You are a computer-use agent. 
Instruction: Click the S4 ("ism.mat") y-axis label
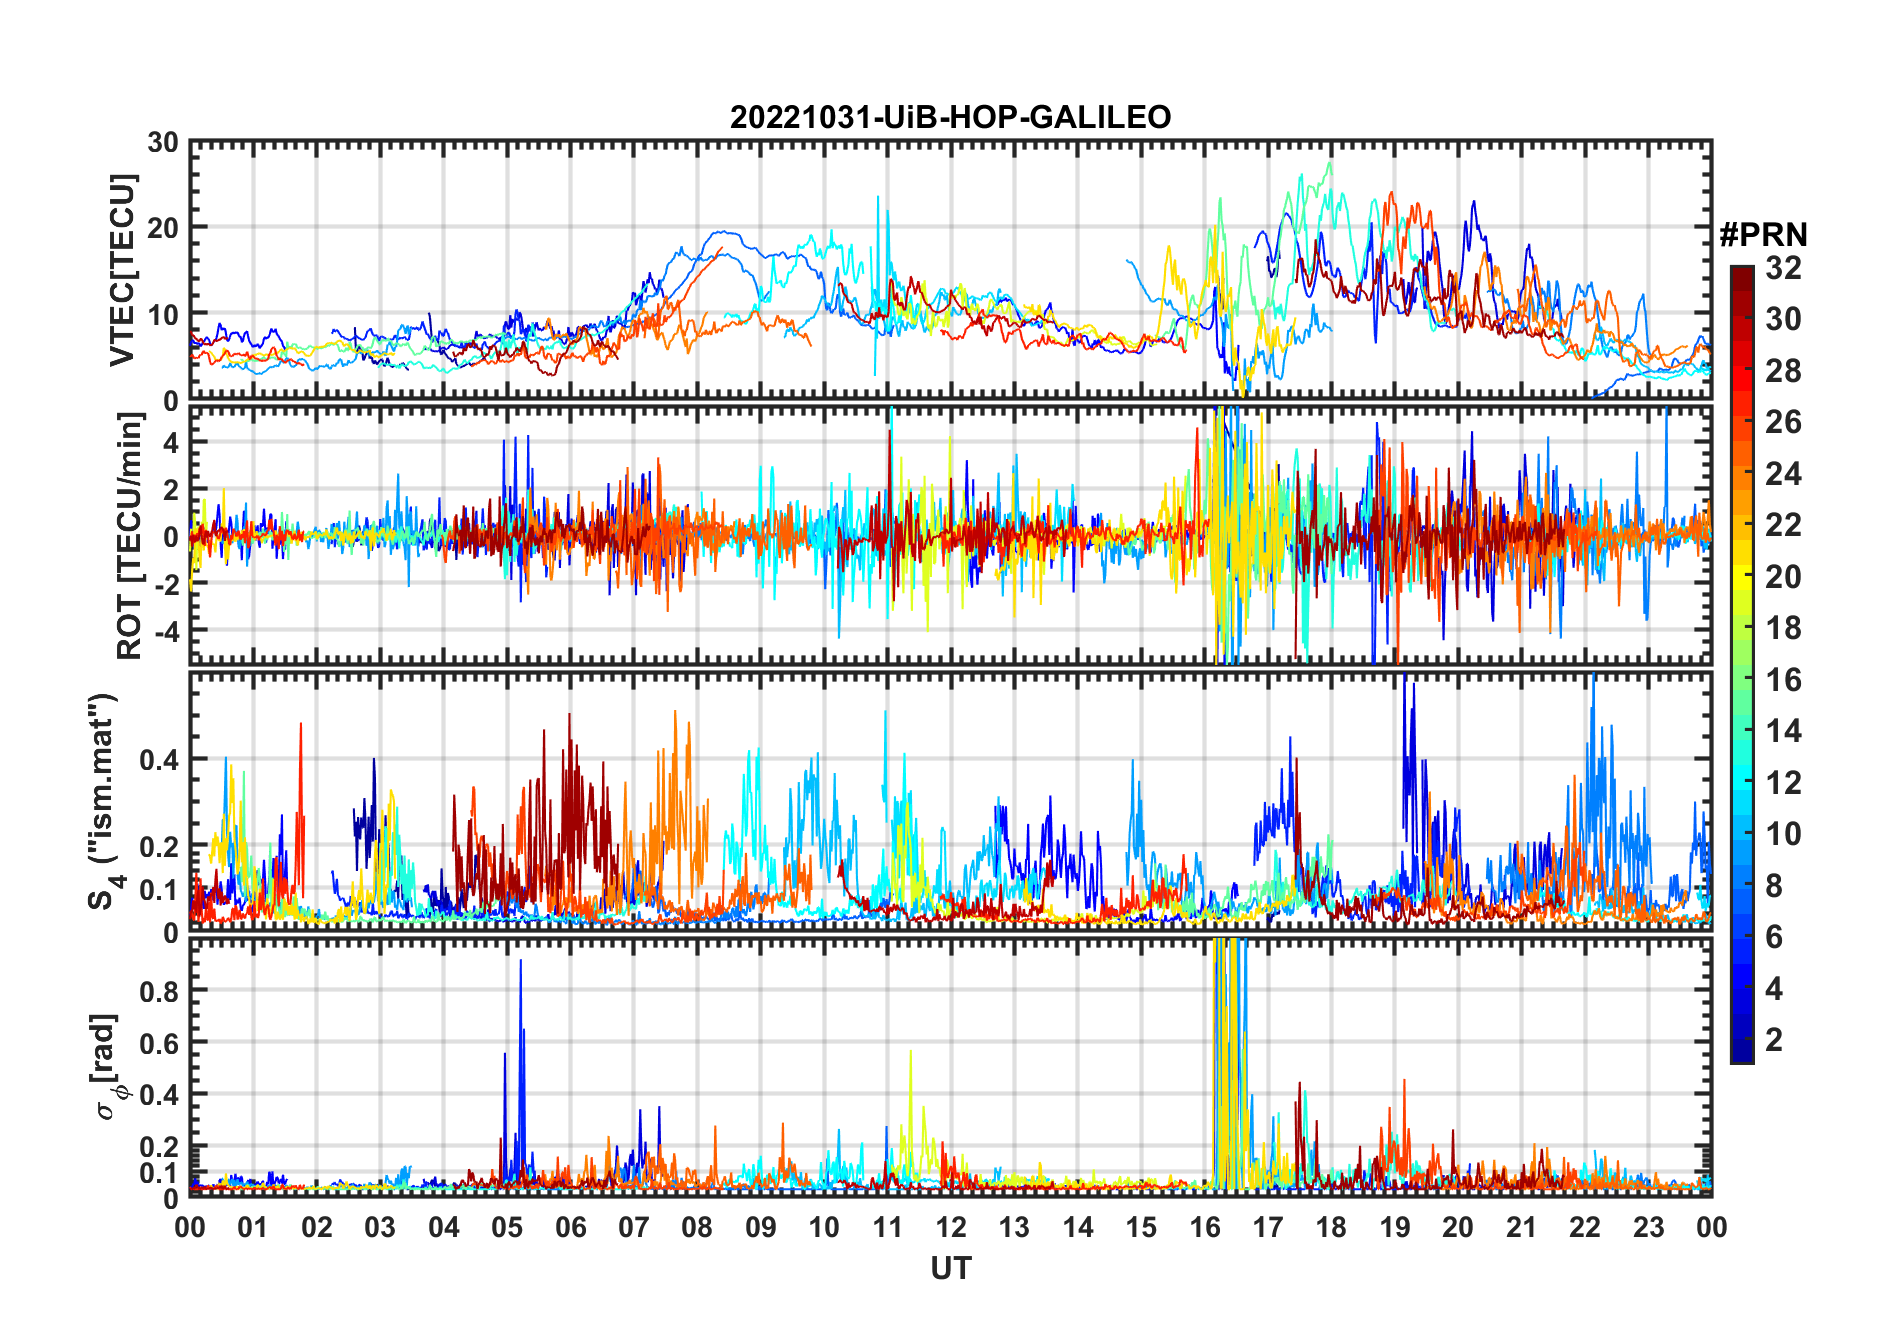104,801
